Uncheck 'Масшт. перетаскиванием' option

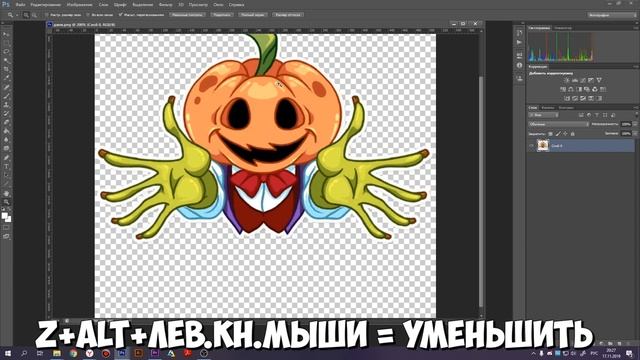tap(120, 15)
